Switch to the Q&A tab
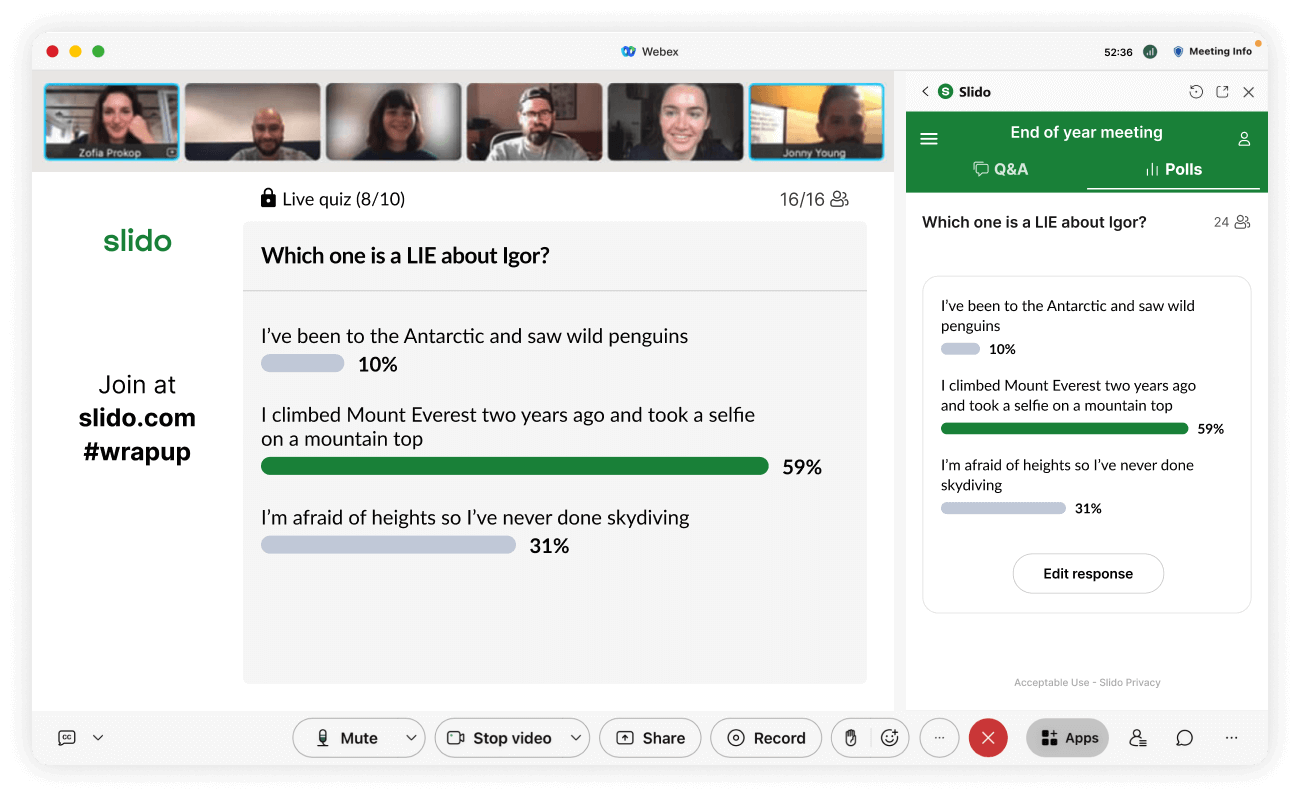 pyautogui.click(x=1000, y=169)
